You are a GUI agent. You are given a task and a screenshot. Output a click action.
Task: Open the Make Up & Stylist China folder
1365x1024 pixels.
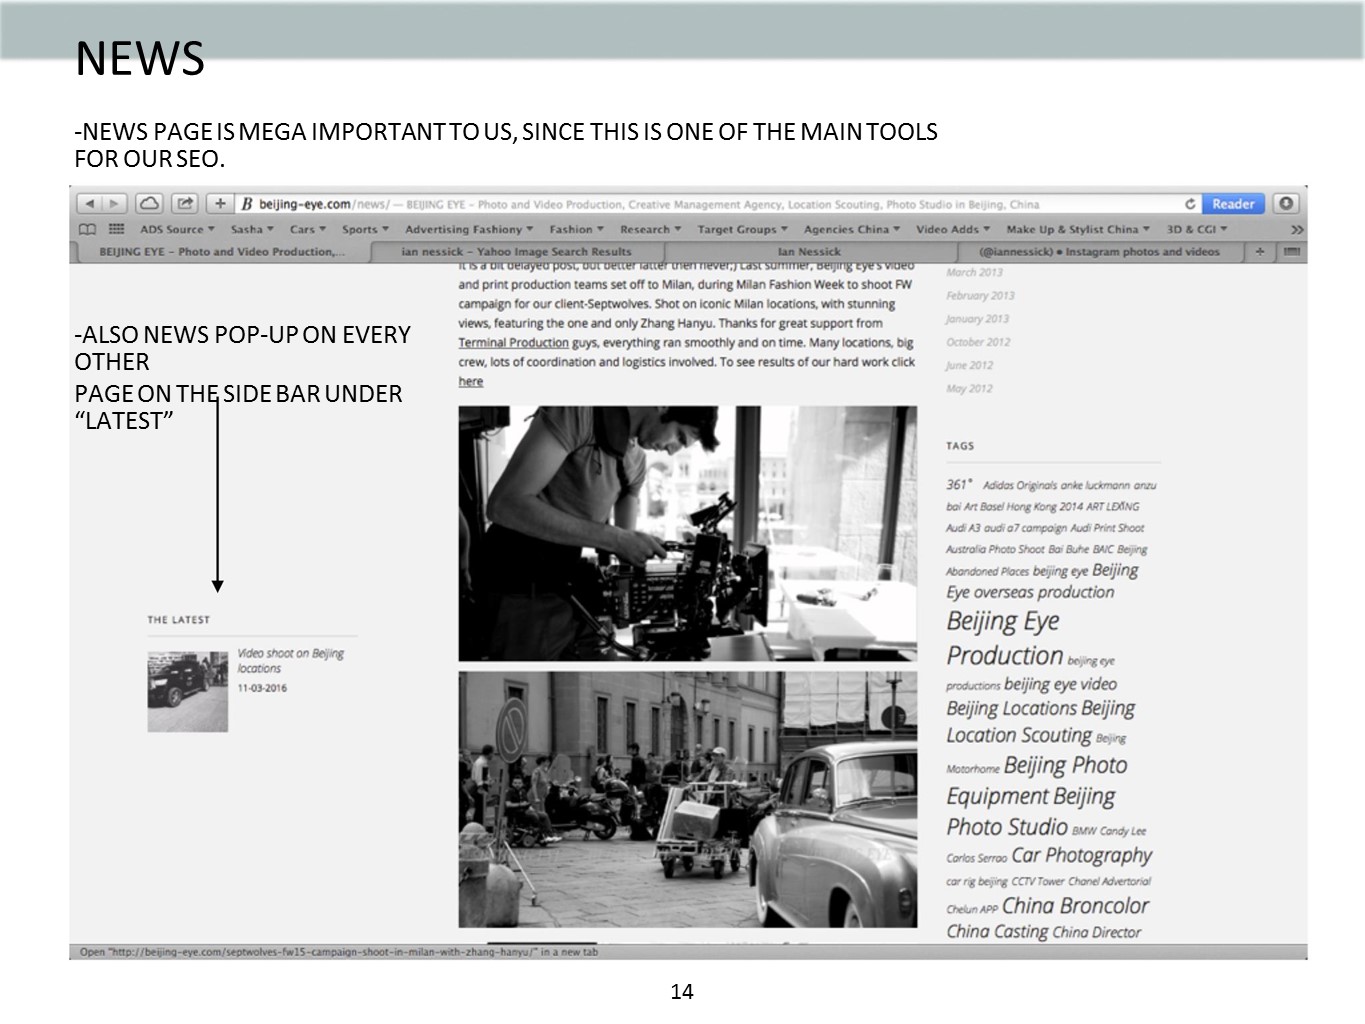click(1078, 229)
